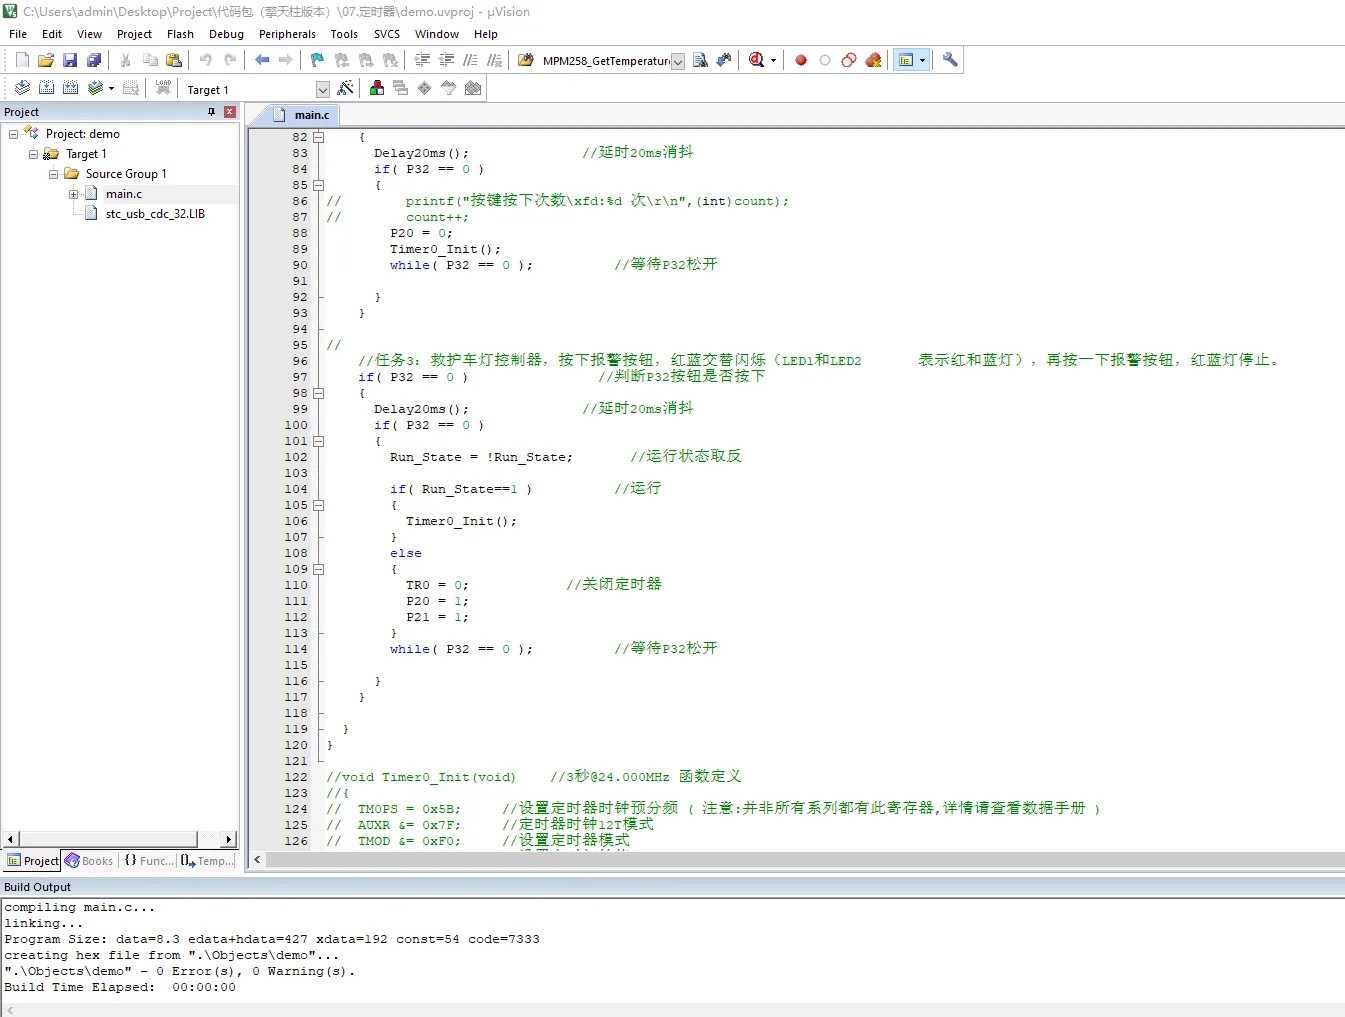Switch to the Books panel tab

click(x=90, y=861)
